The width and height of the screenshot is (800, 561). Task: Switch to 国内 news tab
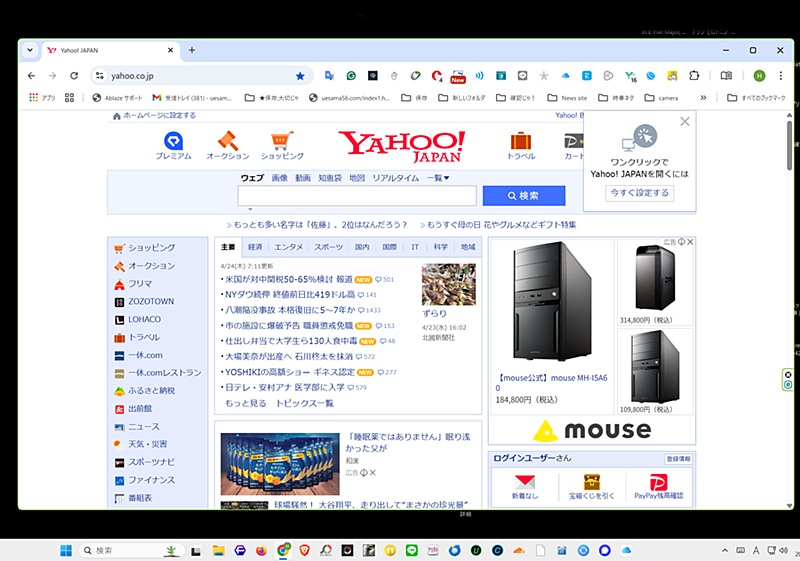(x=362, y=247)
